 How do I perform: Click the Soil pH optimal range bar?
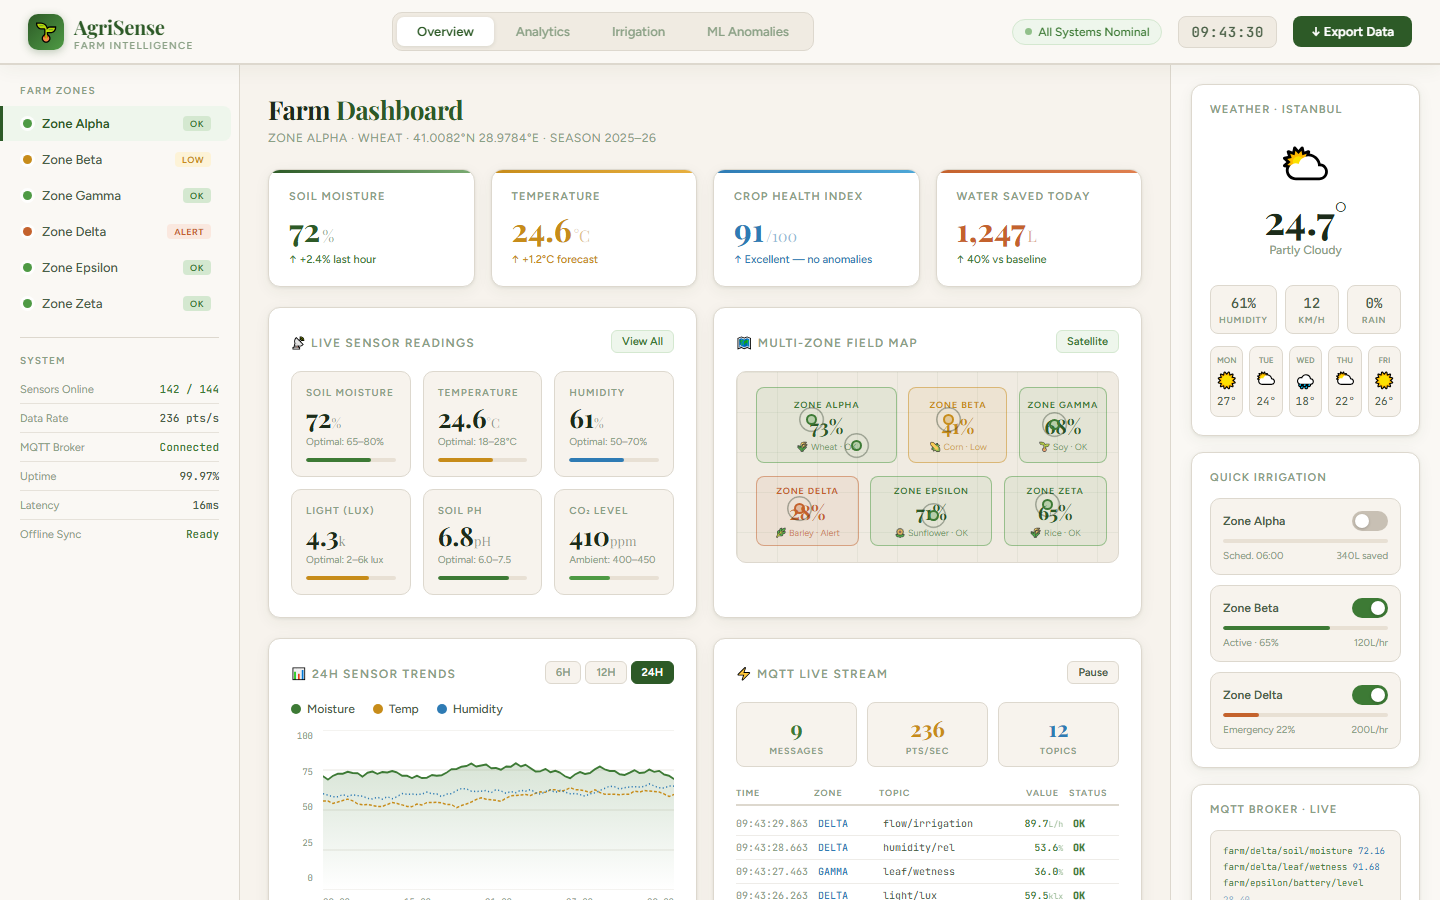(482, 578)
